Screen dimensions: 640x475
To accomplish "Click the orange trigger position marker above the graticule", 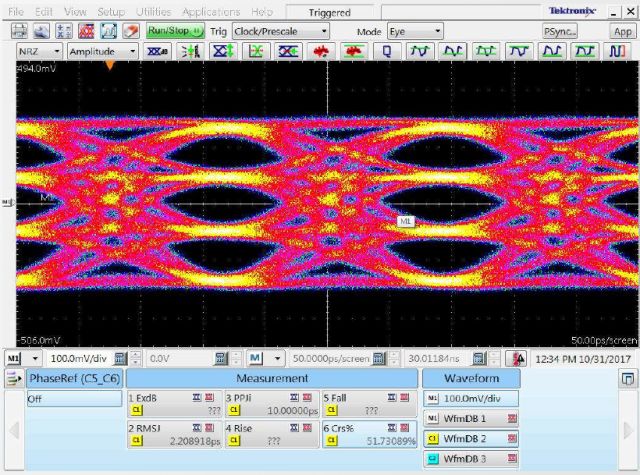I will 110,65.
